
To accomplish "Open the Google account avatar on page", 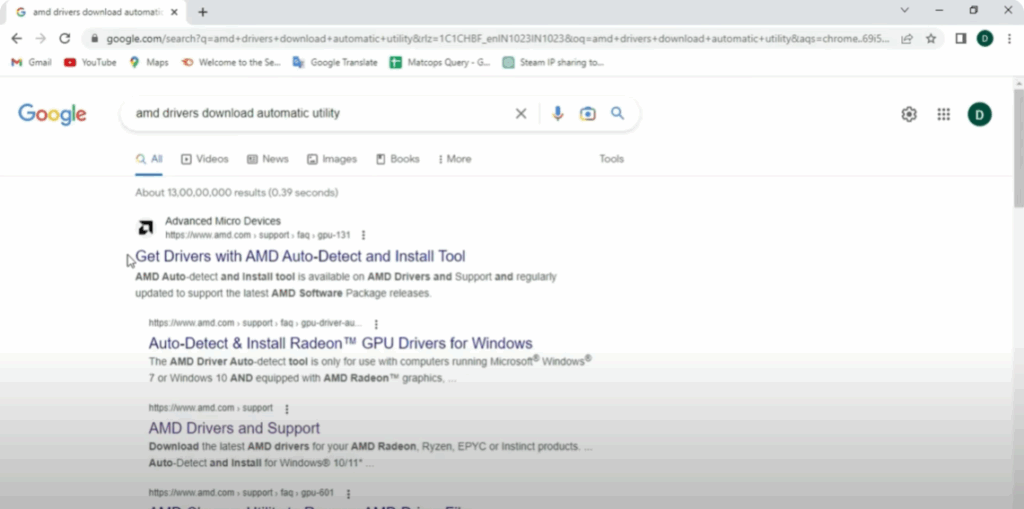I will 980,114.
